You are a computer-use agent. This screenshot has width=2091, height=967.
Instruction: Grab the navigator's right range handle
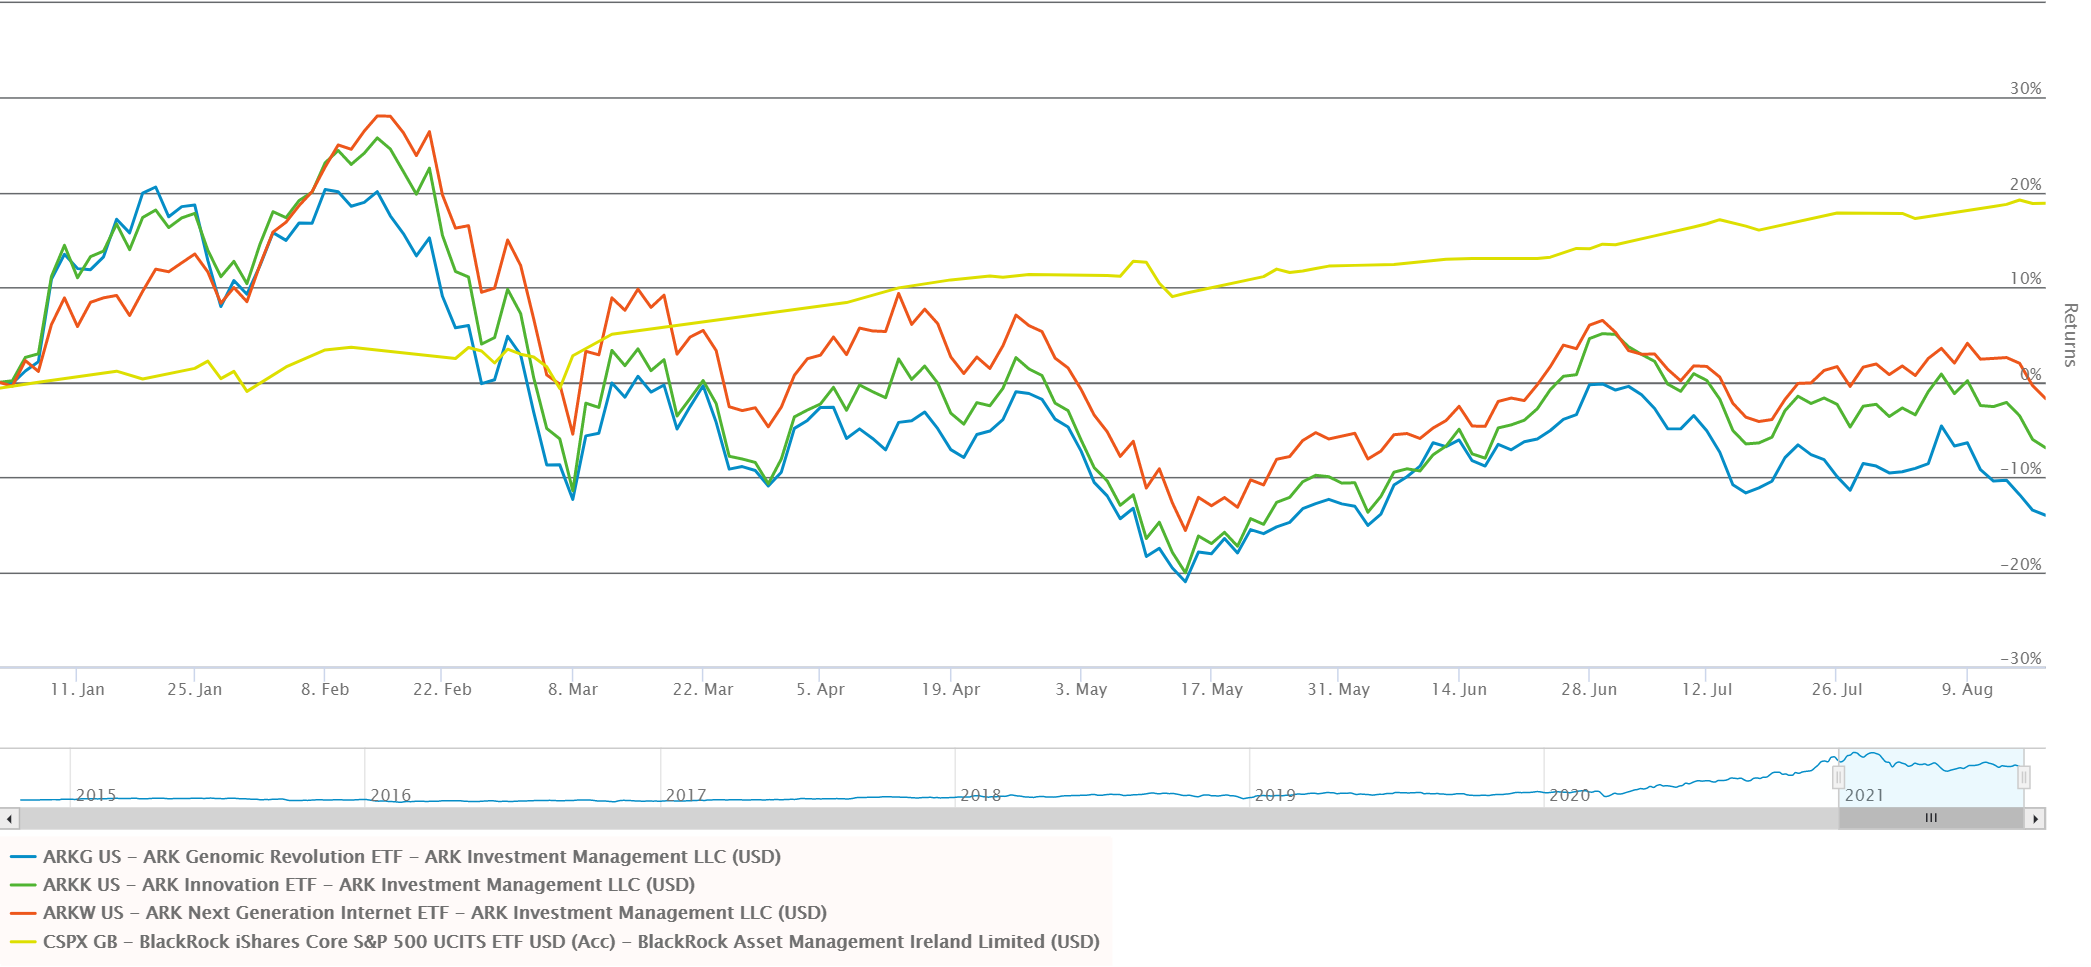pyautogui.click(x=2024, y=778)
